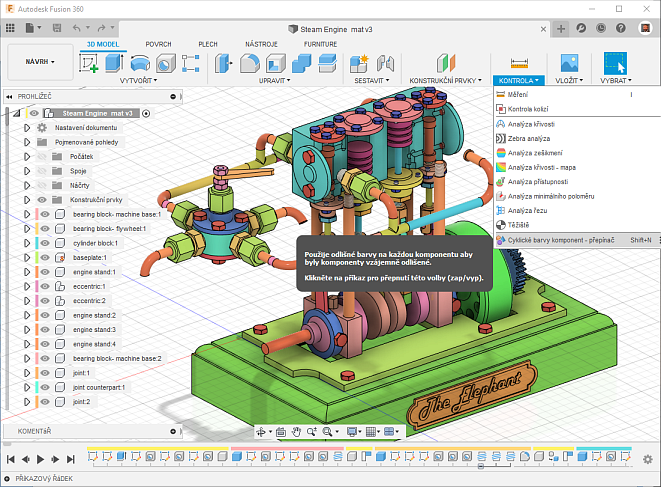Switch to the PLECH tab
Viewport: 661px width, 487px height.
pos(208,45)
